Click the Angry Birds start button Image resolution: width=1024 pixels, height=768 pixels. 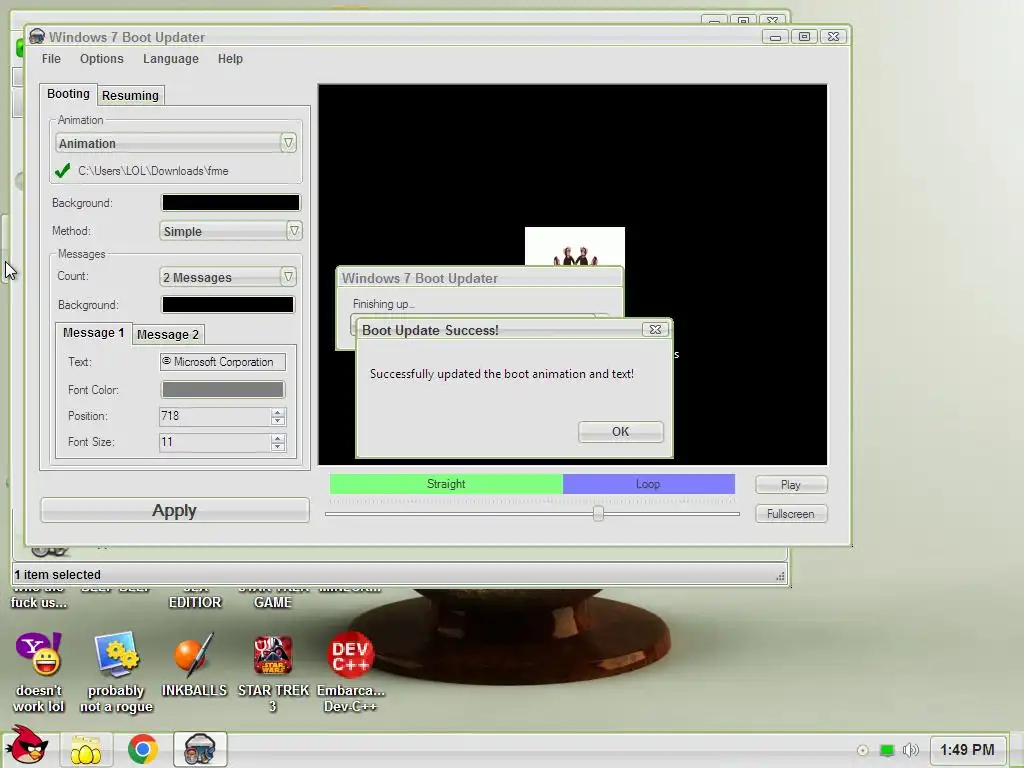(26, 746)
